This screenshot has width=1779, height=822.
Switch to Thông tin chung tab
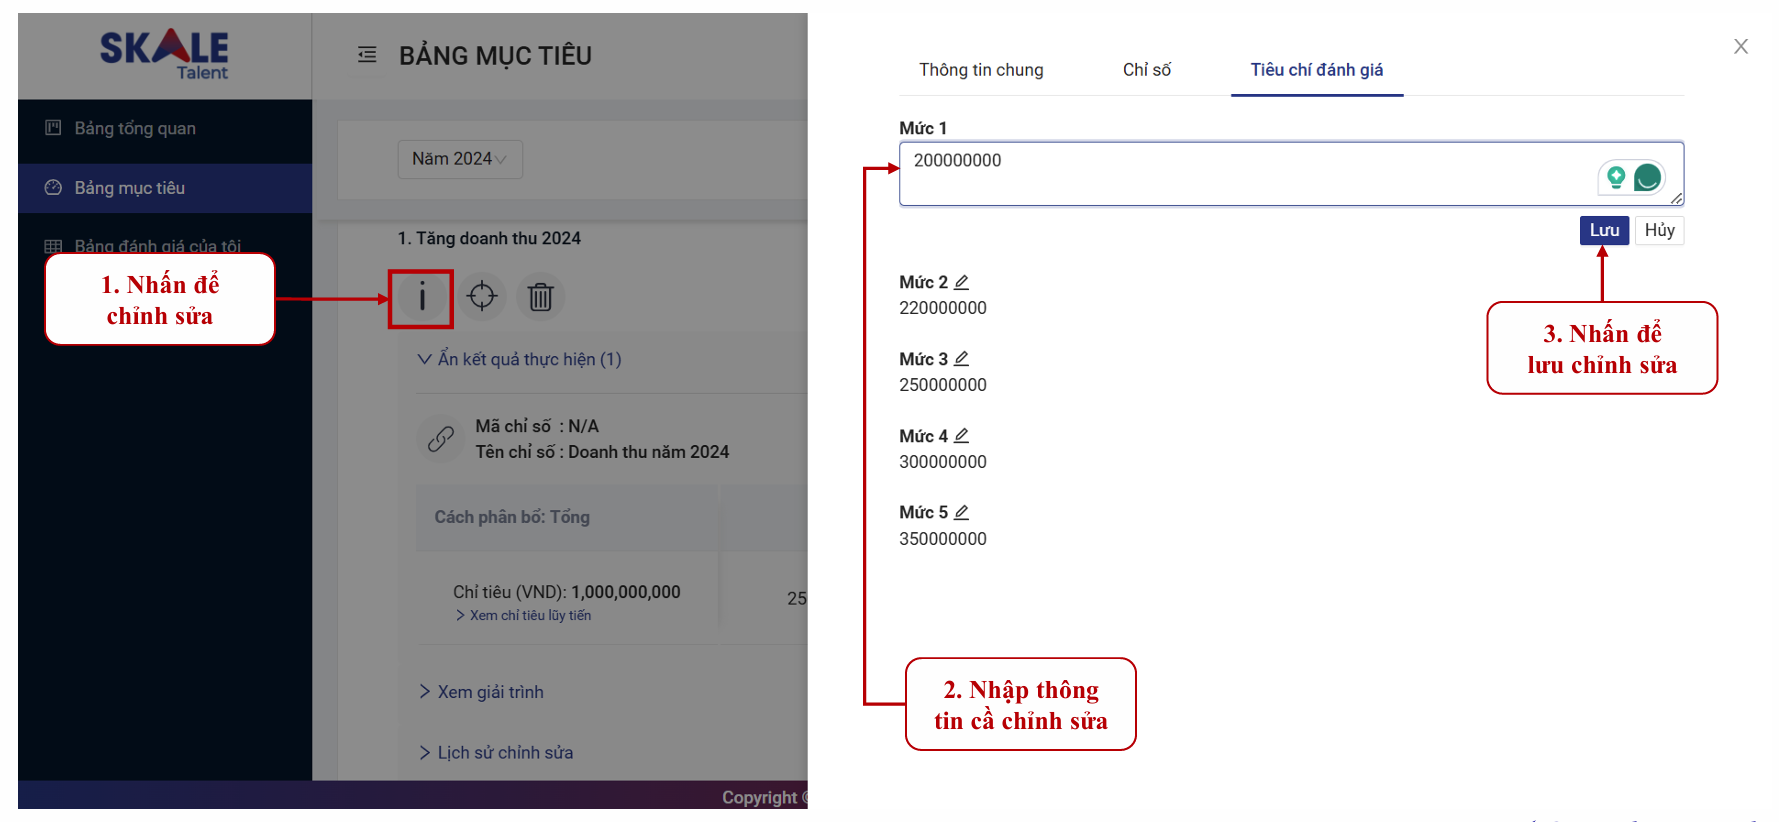coord(980,70)
